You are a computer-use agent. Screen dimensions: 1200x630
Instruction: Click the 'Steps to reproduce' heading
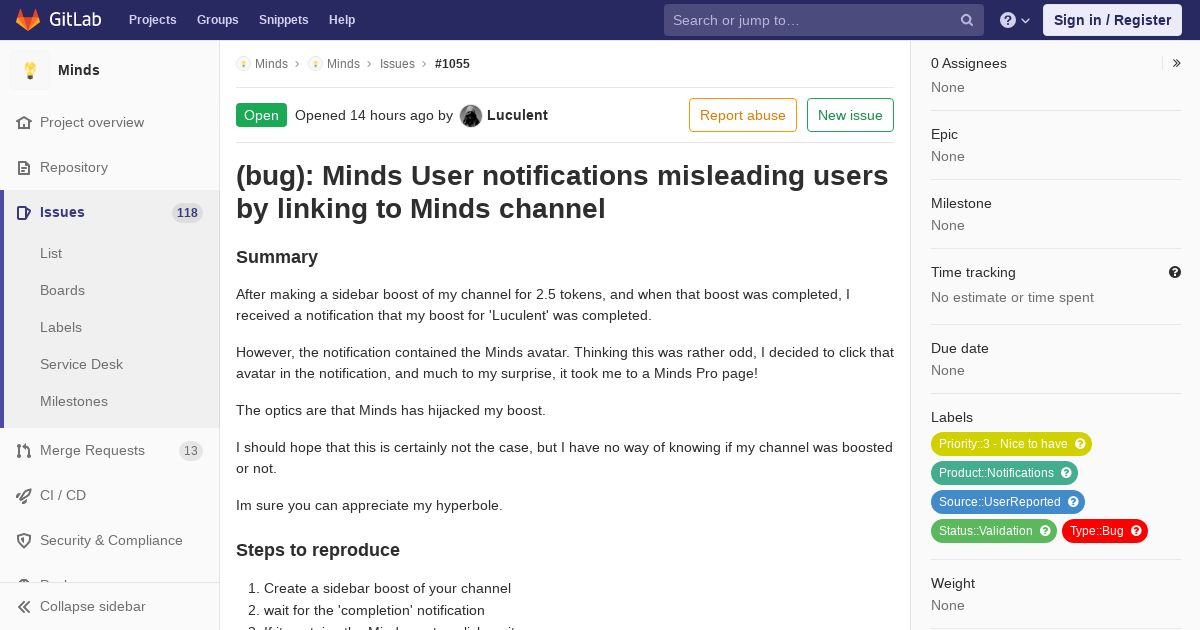point(318,550)
